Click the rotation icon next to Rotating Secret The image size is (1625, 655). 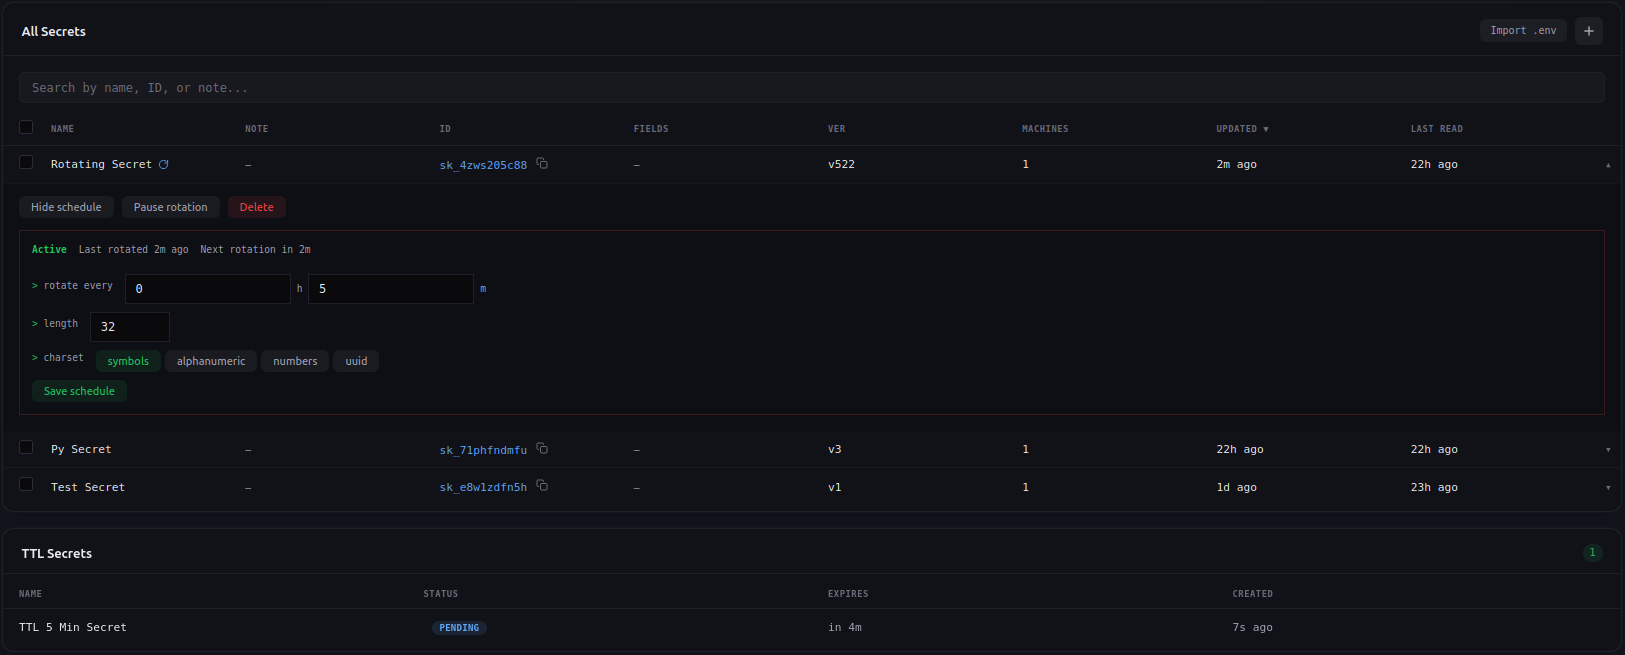pyautogui.click(x=164, y=164)
